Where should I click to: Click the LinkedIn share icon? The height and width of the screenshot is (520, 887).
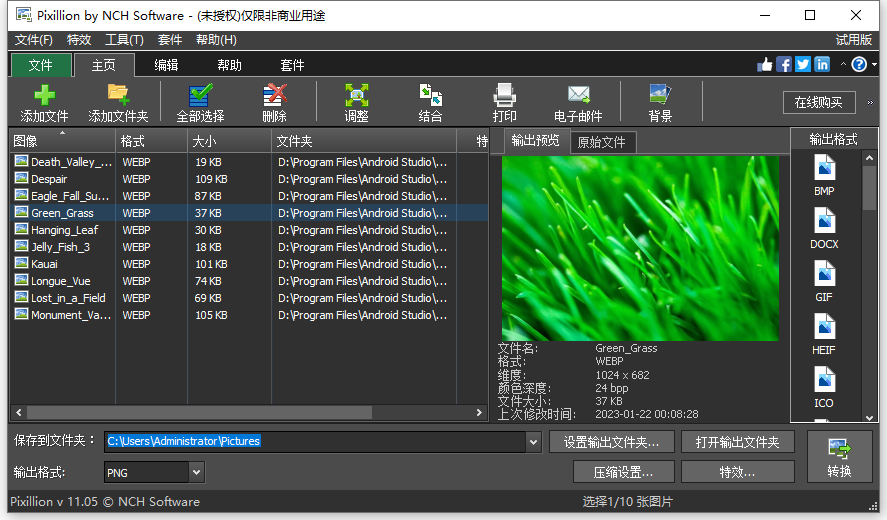point(822,65)
